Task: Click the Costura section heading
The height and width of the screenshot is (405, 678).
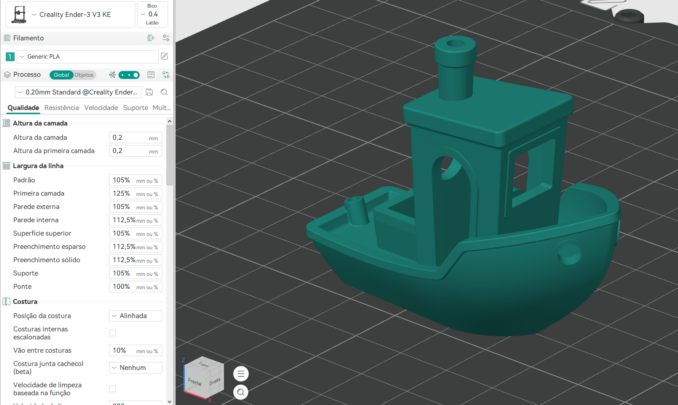Action: [x=25, y=301]
